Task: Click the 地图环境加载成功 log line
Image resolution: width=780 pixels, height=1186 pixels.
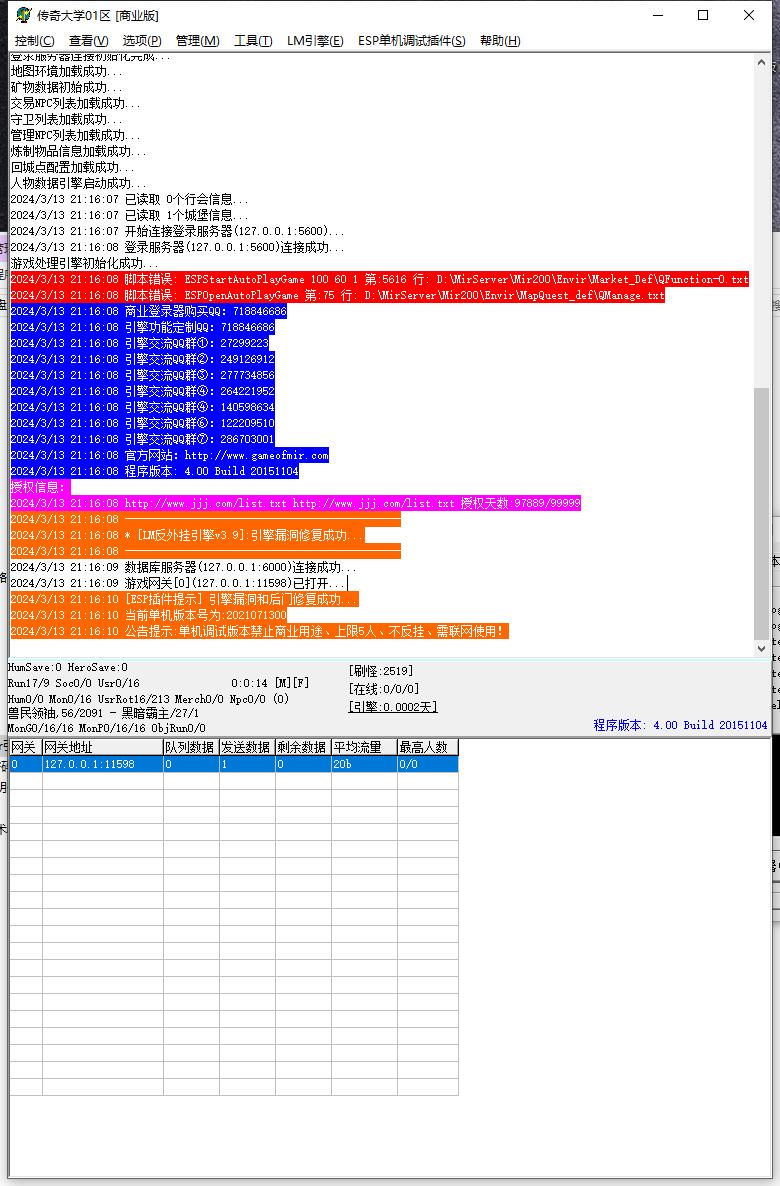Action: [66, 71]
